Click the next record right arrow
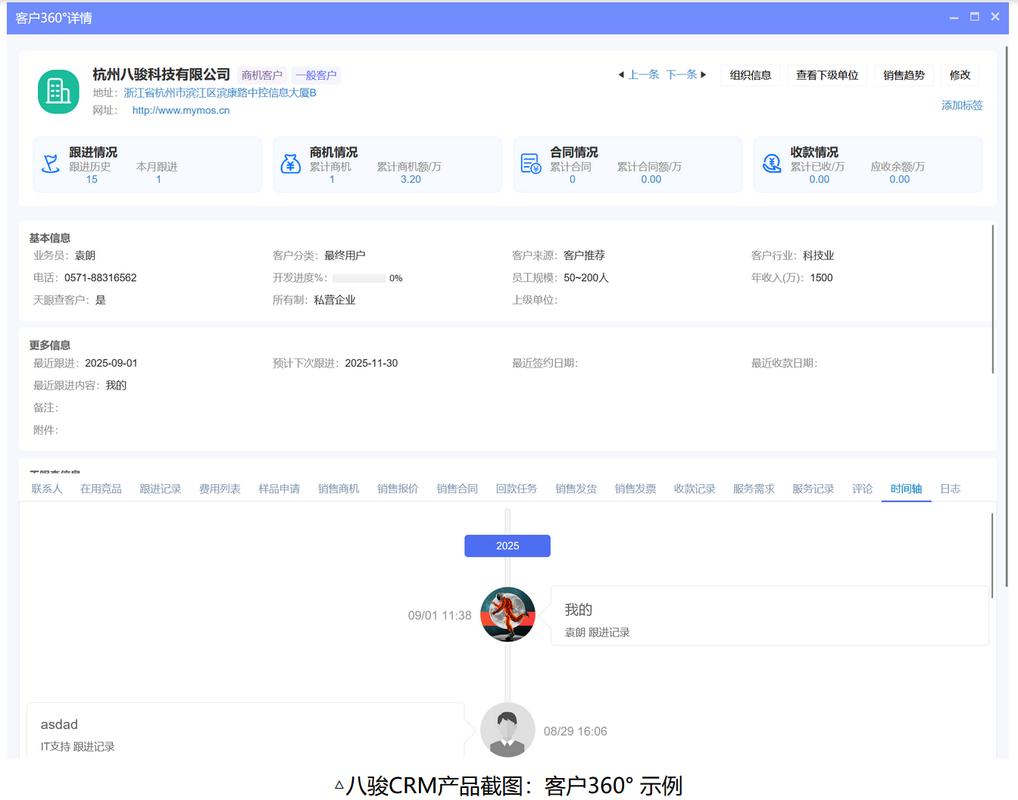 (x=703, y=75)
